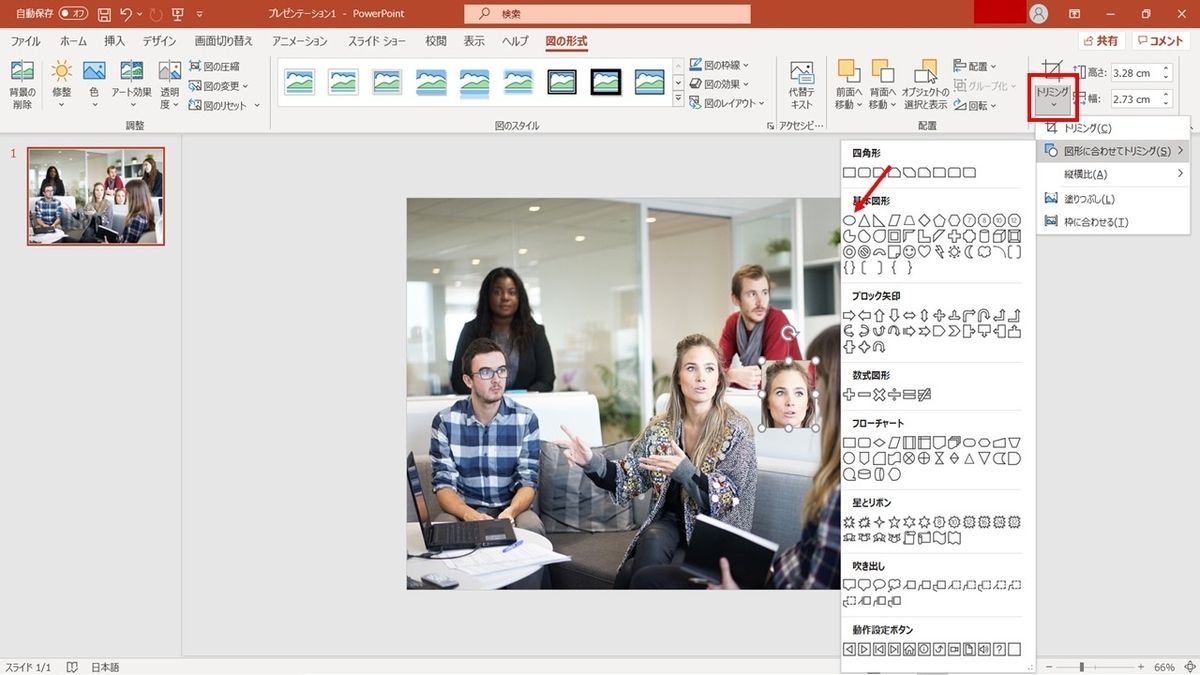Viewport: 1200px width, 675px height.
Task: Click the 共有 share button
Action: [x=1100, y=41]
